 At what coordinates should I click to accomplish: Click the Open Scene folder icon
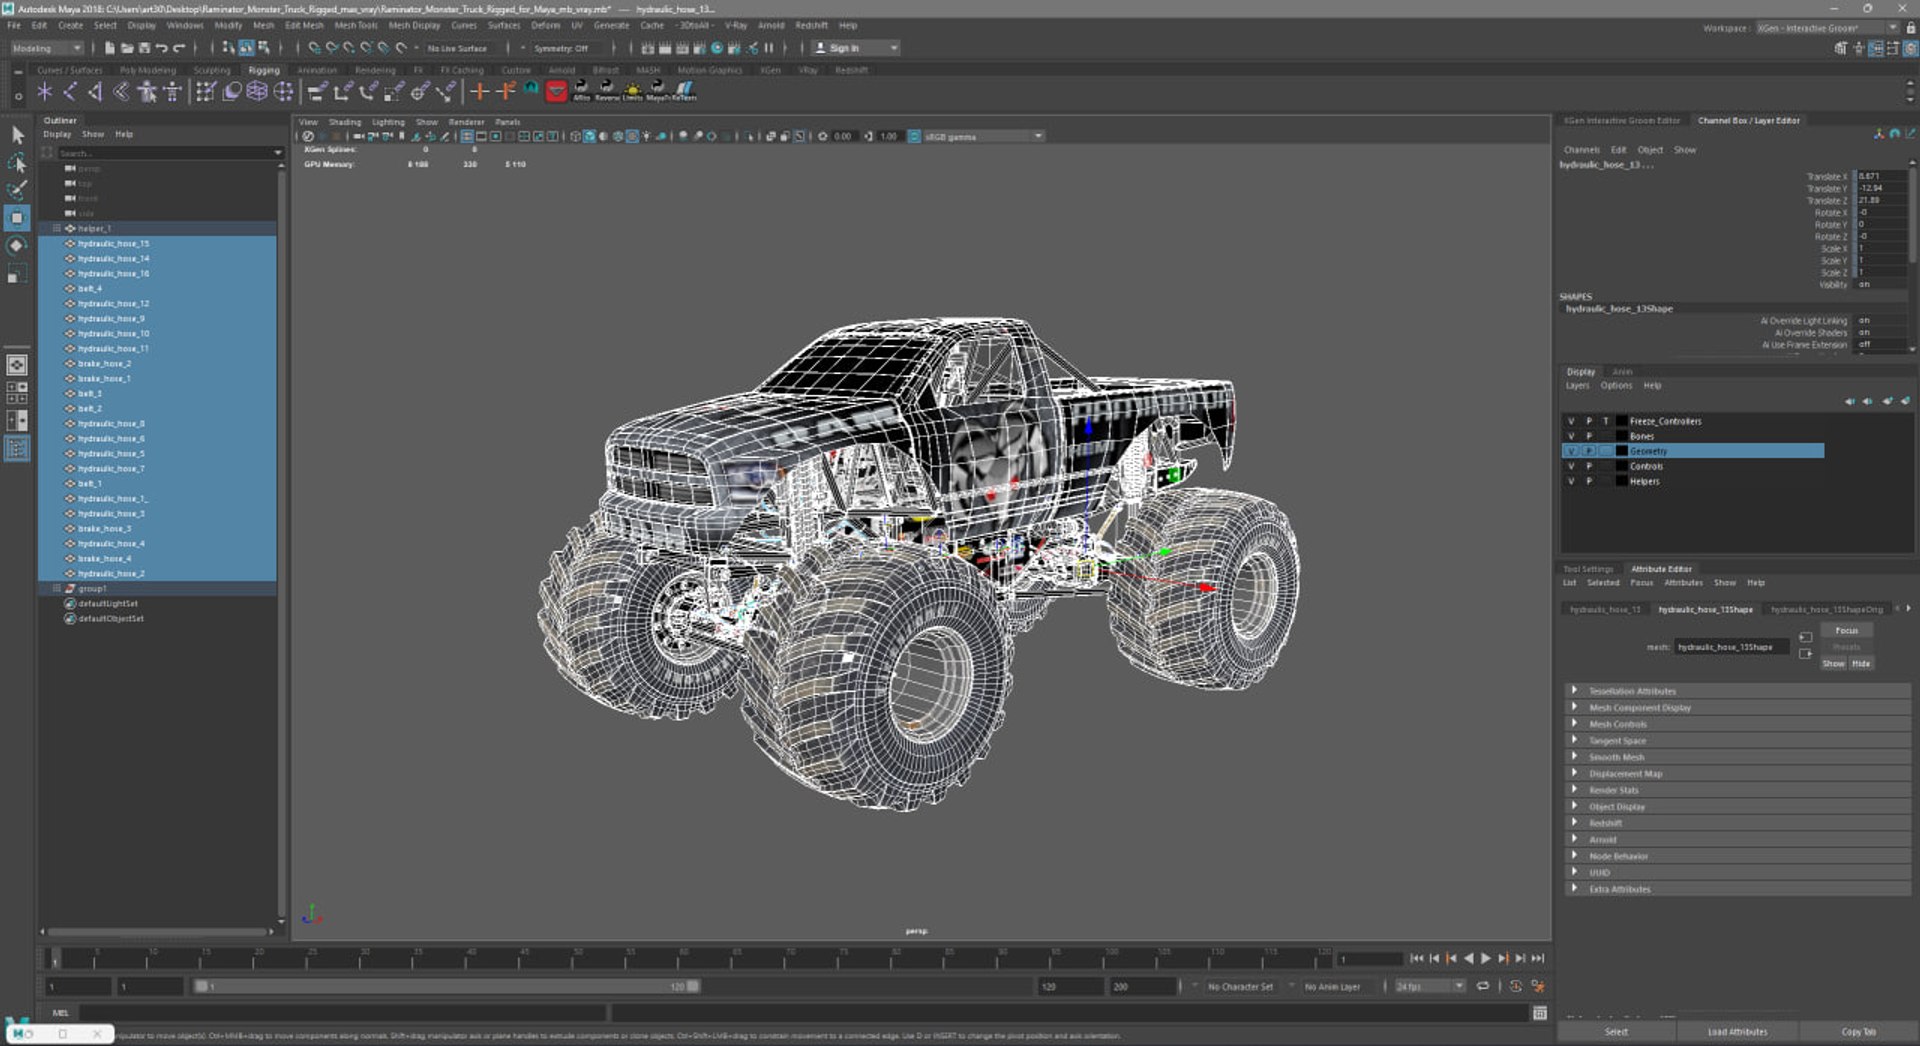[x=127, y=48]
